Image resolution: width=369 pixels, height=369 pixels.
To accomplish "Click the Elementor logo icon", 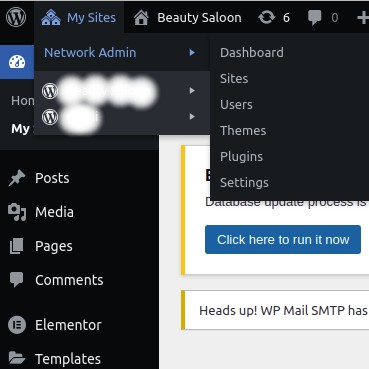I will click(17, 325).
